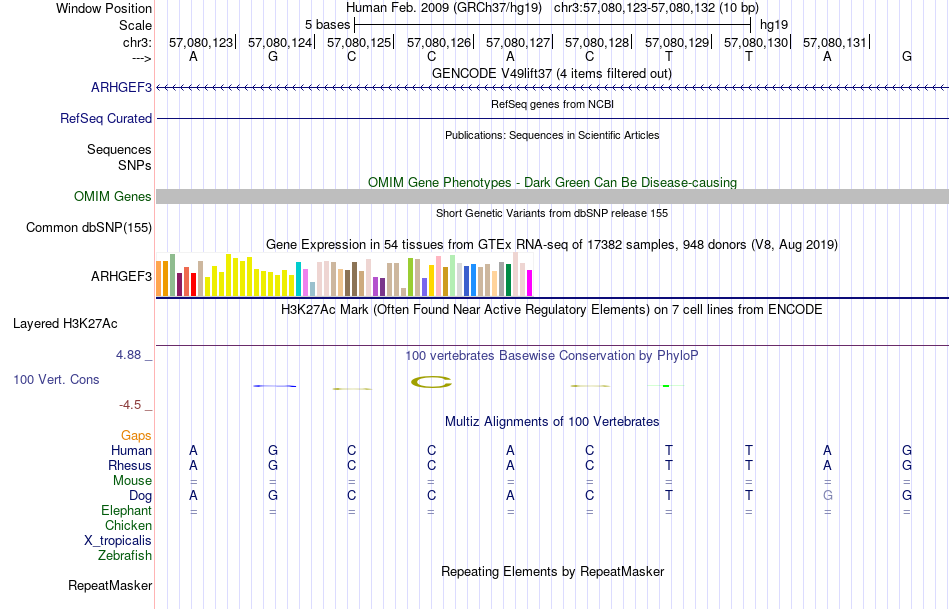
Task: Click the Common dbSNP(155) track label
Action: pos(89,228)
